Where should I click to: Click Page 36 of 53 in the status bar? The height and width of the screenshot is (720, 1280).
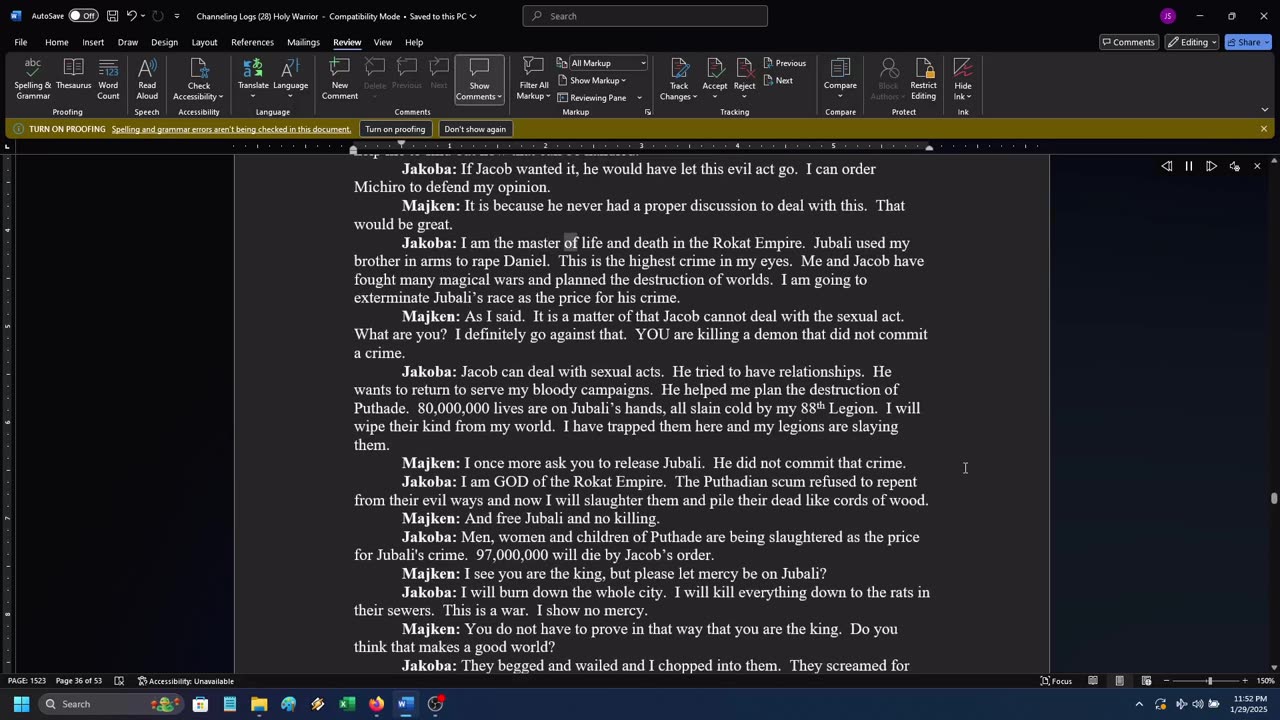(79, 681)
